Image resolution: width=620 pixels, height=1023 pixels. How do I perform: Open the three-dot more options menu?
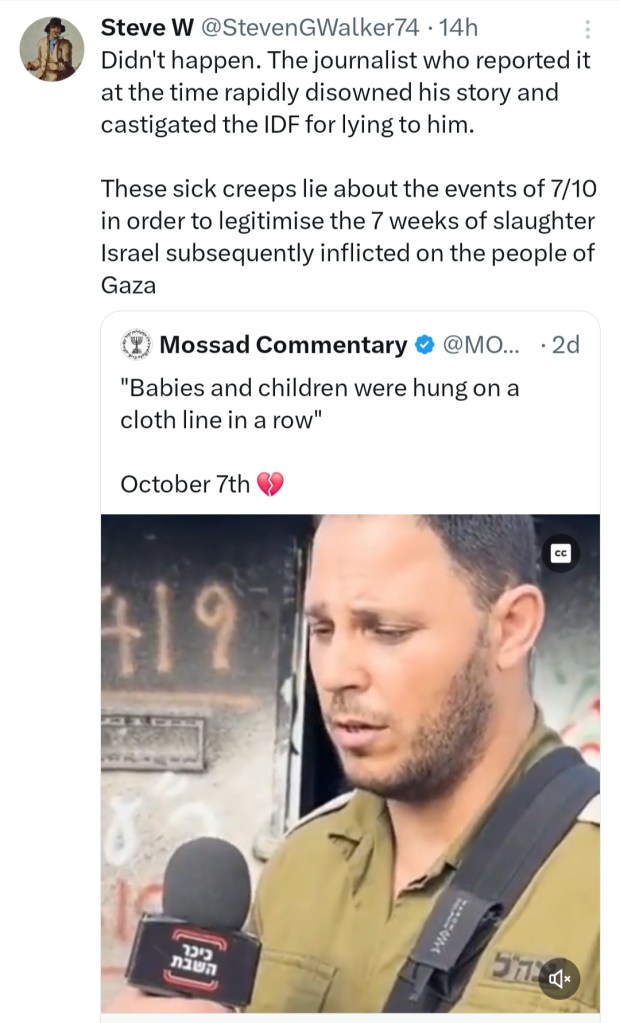click(x=587, y=30)
